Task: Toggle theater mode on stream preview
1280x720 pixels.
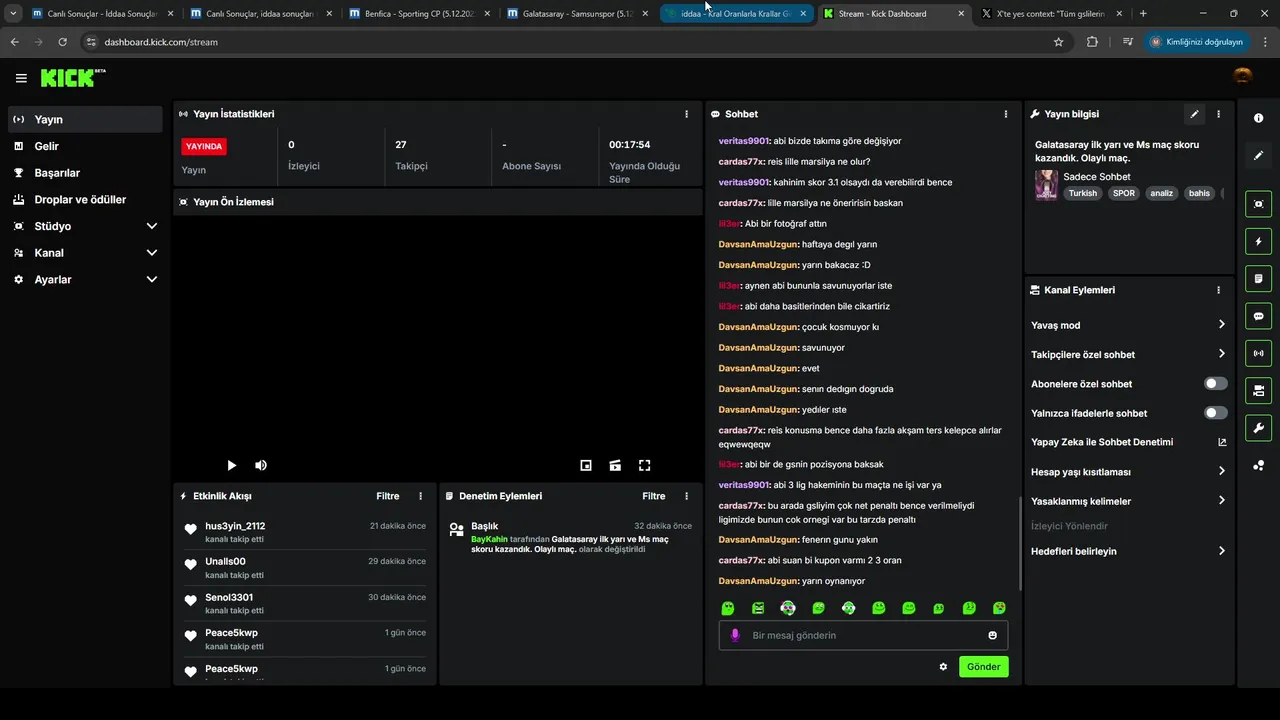Action: point(615,465)
